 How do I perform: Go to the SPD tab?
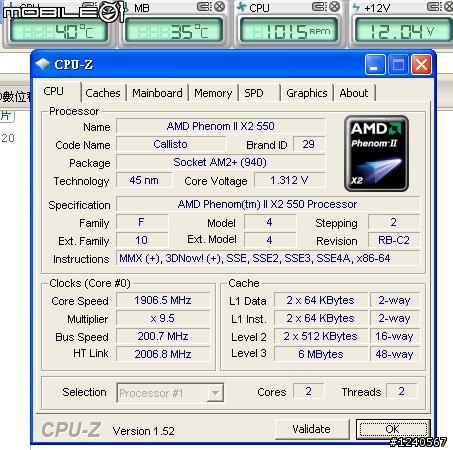tap(254, 93)
